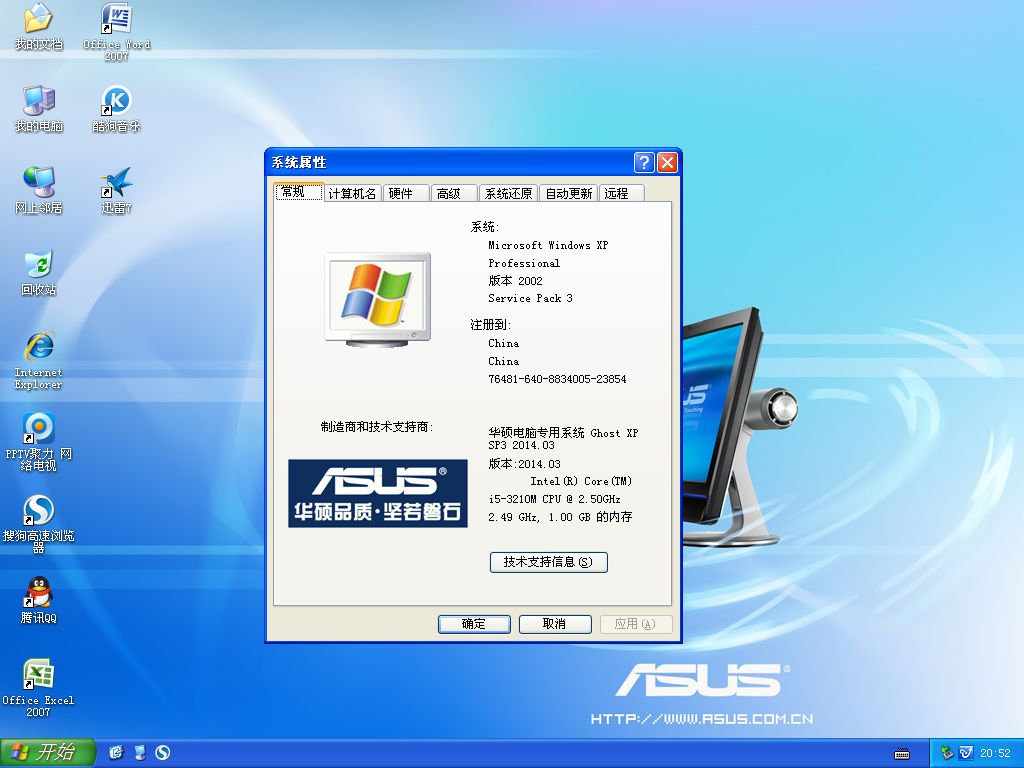This screenshot has width=1024, height=768.
Task: Switch to the 计算机名 tab
Action: click(x=352, y=194)
